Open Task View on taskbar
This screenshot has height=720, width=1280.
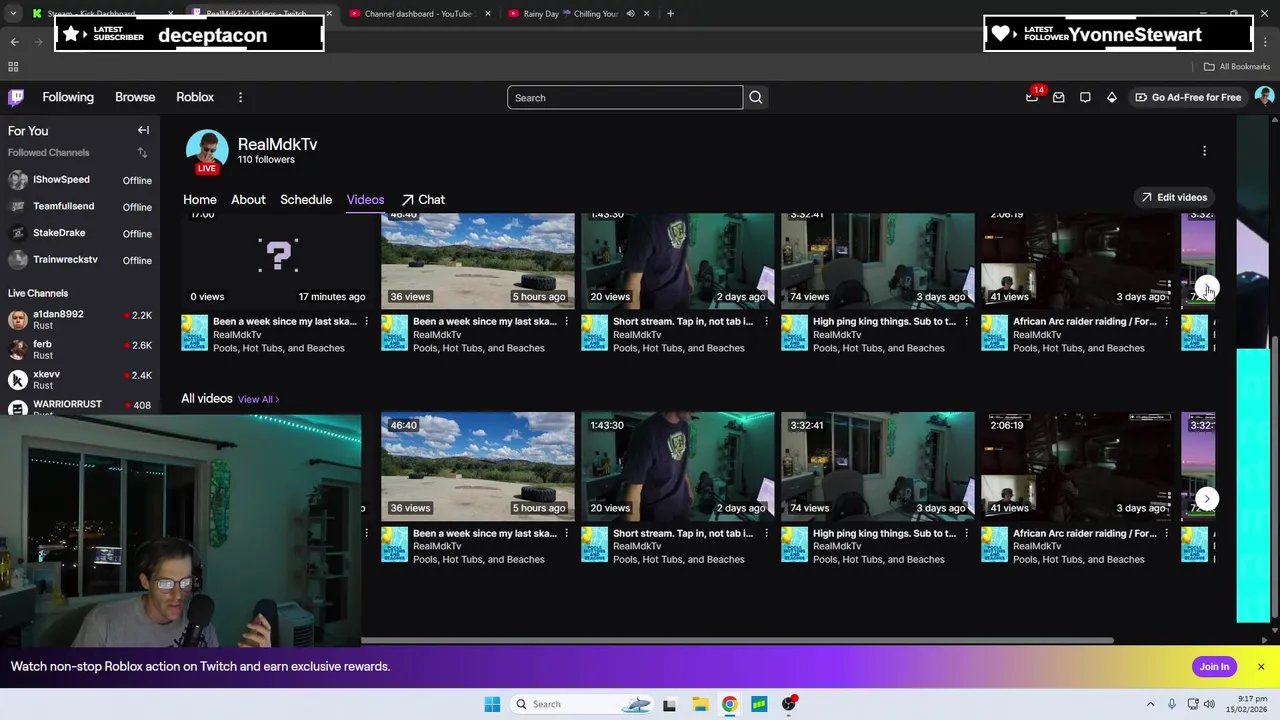pos(669,704)
